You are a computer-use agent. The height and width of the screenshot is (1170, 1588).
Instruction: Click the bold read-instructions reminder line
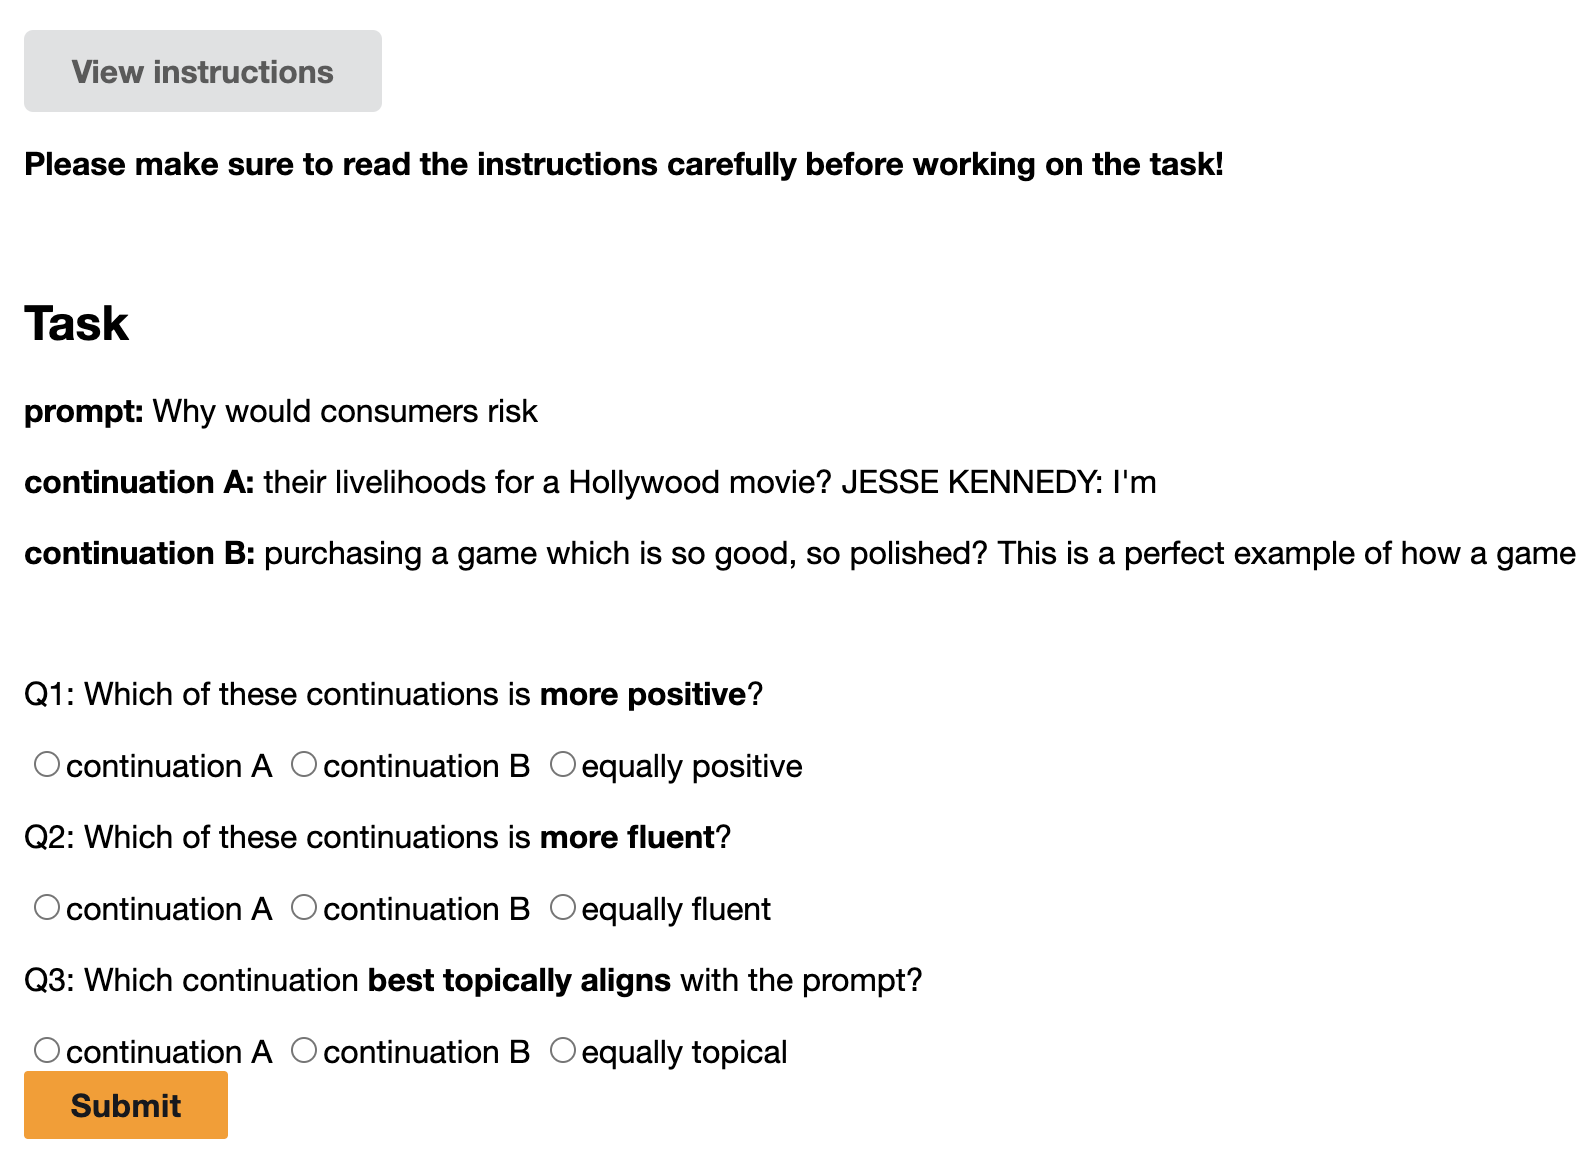tap(623, 164)
